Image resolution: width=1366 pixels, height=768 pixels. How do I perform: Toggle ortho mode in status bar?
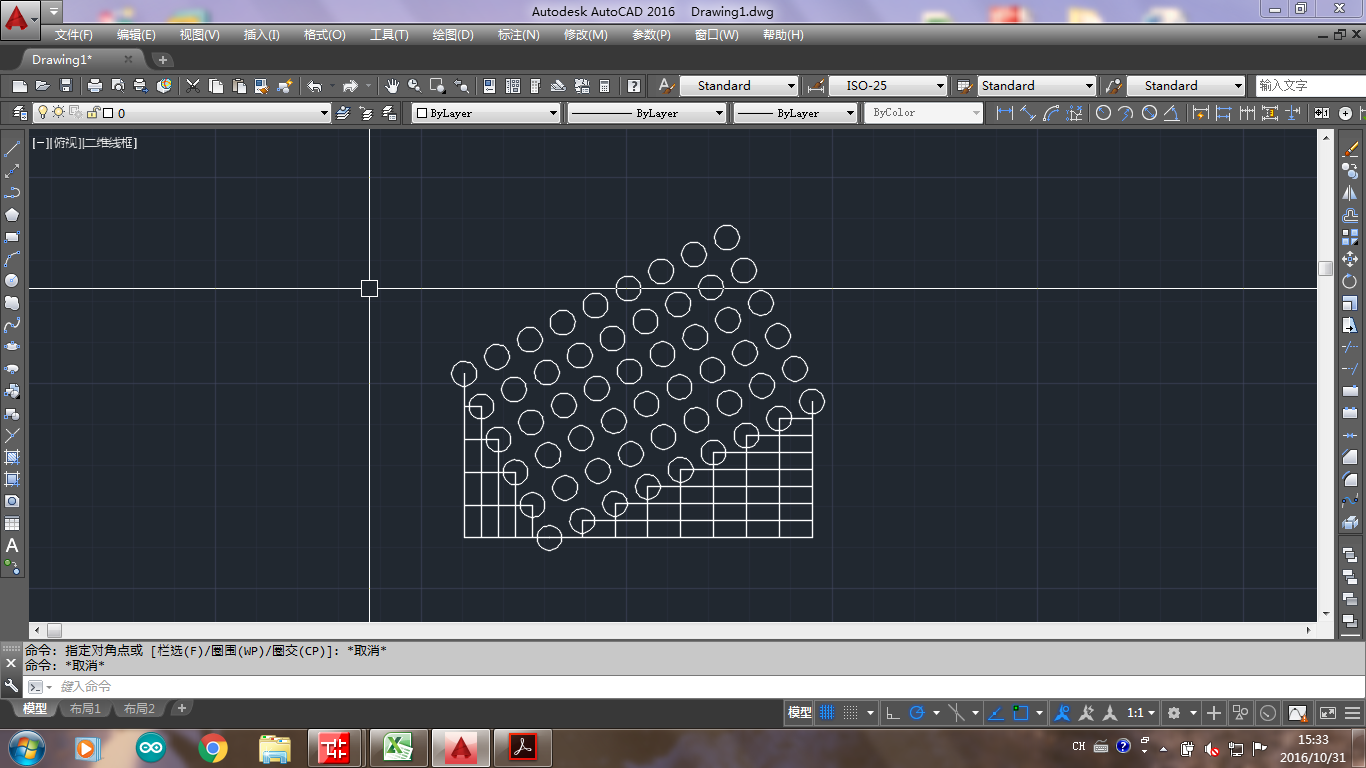point(893,713)
